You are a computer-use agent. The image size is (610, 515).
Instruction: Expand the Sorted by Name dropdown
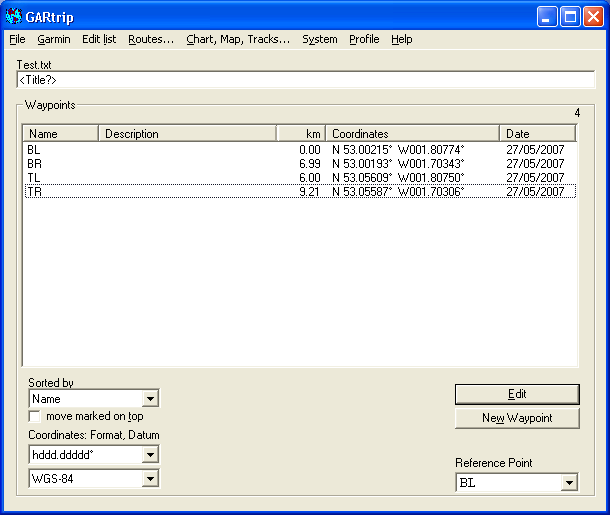coord(150,398)
